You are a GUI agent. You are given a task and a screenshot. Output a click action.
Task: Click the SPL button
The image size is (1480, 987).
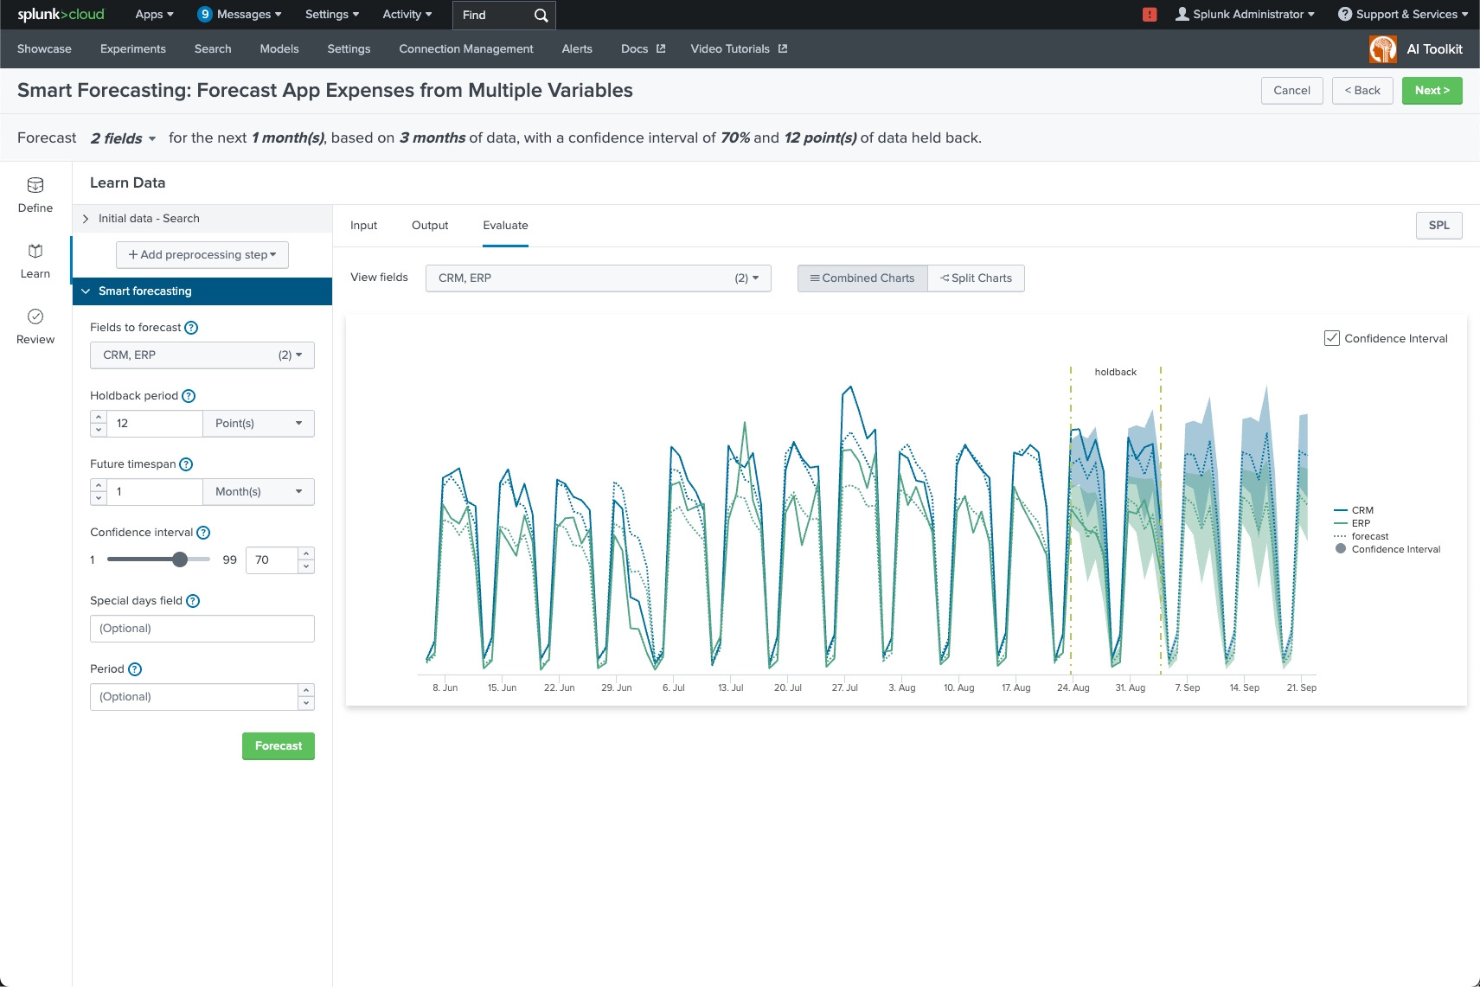(1439, 225)
